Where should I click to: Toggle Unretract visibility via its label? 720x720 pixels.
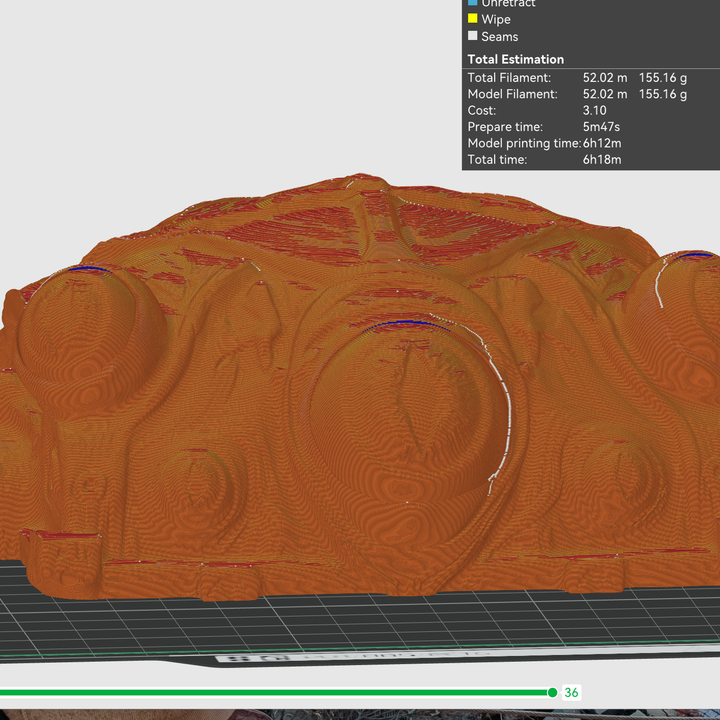[x=508, y=4]
